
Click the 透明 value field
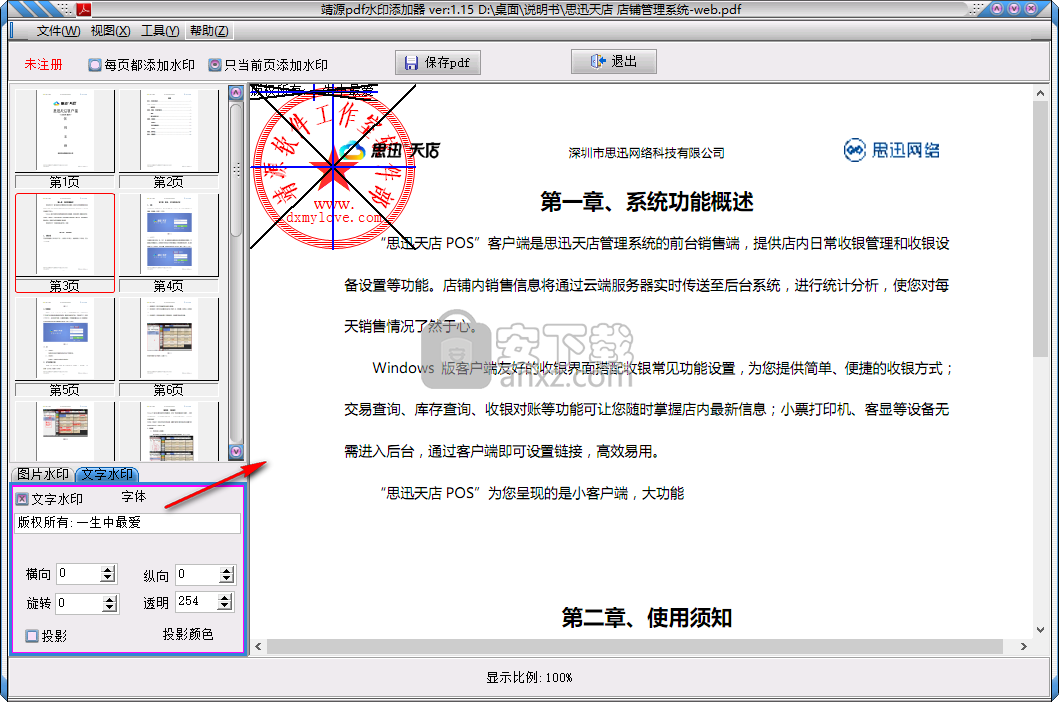197,601
